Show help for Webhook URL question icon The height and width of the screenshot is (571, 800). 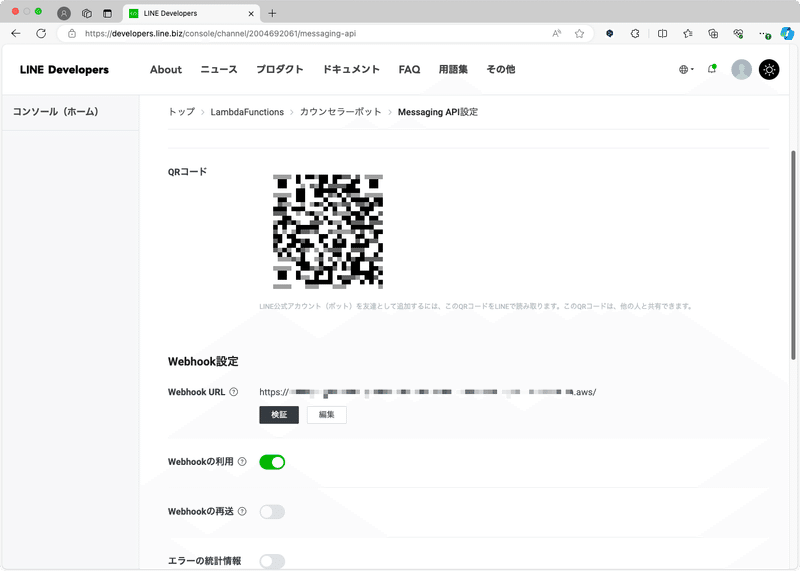(234, 392)
